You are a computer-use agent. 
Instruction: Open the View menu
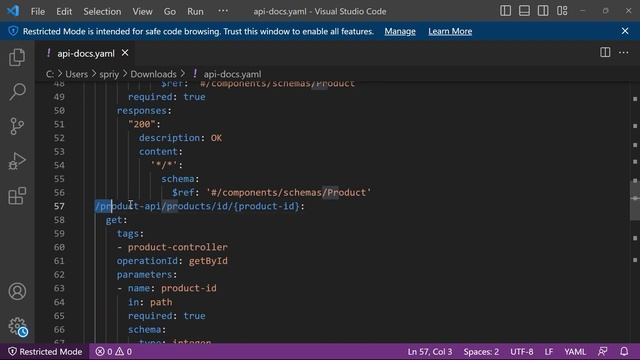[142, 11]
